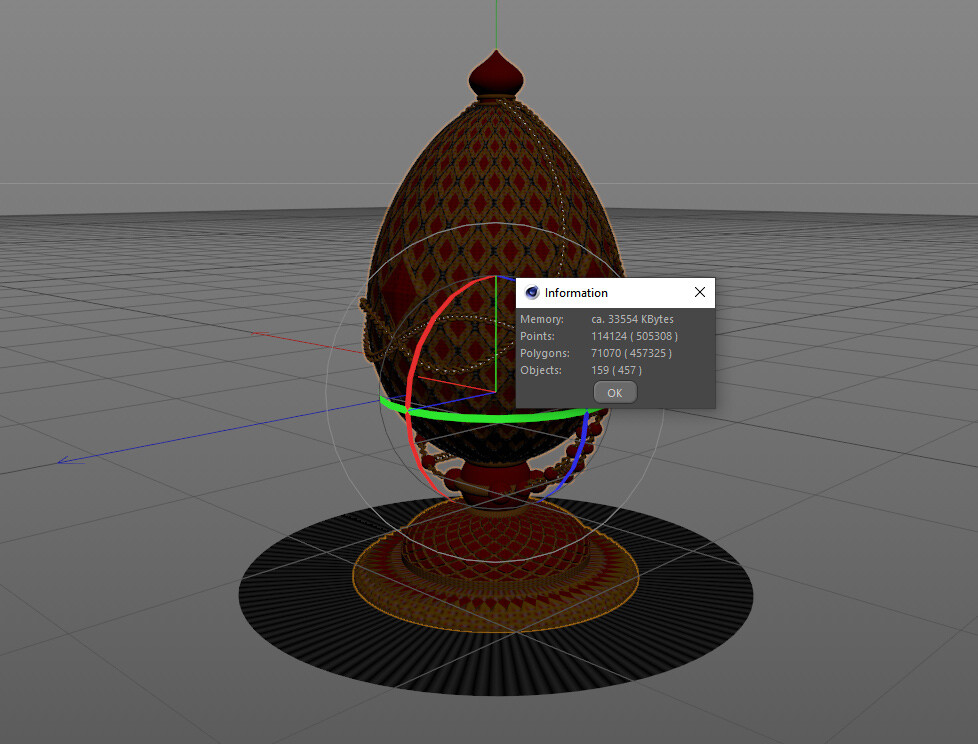
Task: Click the 'Memory:' label
Action: (x=541, y=319)
